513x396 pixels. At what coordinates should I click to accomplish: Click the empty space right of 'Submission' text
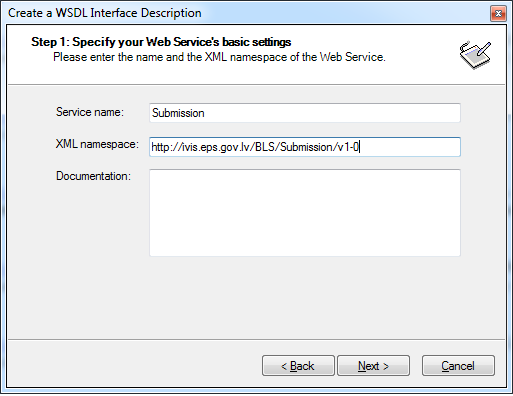click(x=332, y=113)
